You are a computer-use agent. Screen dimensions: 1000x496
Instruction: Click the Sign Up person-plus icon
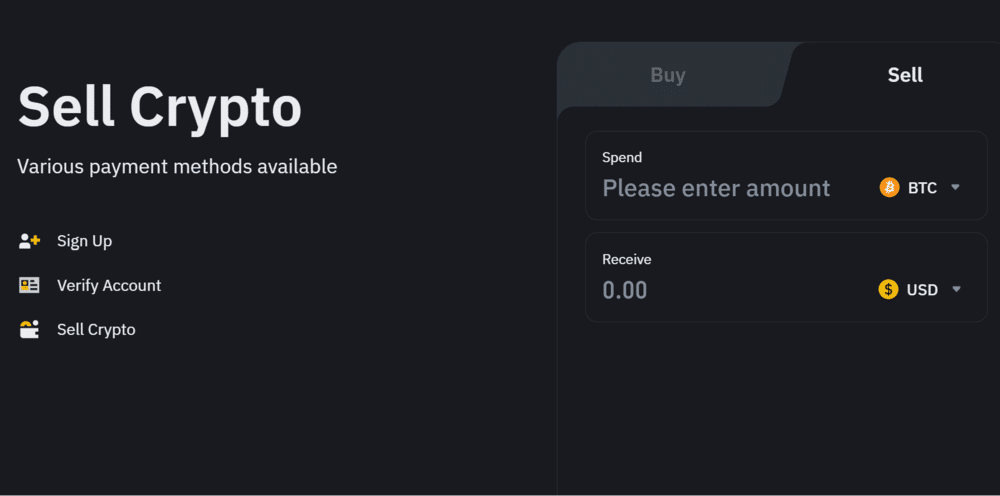point(29,241)
